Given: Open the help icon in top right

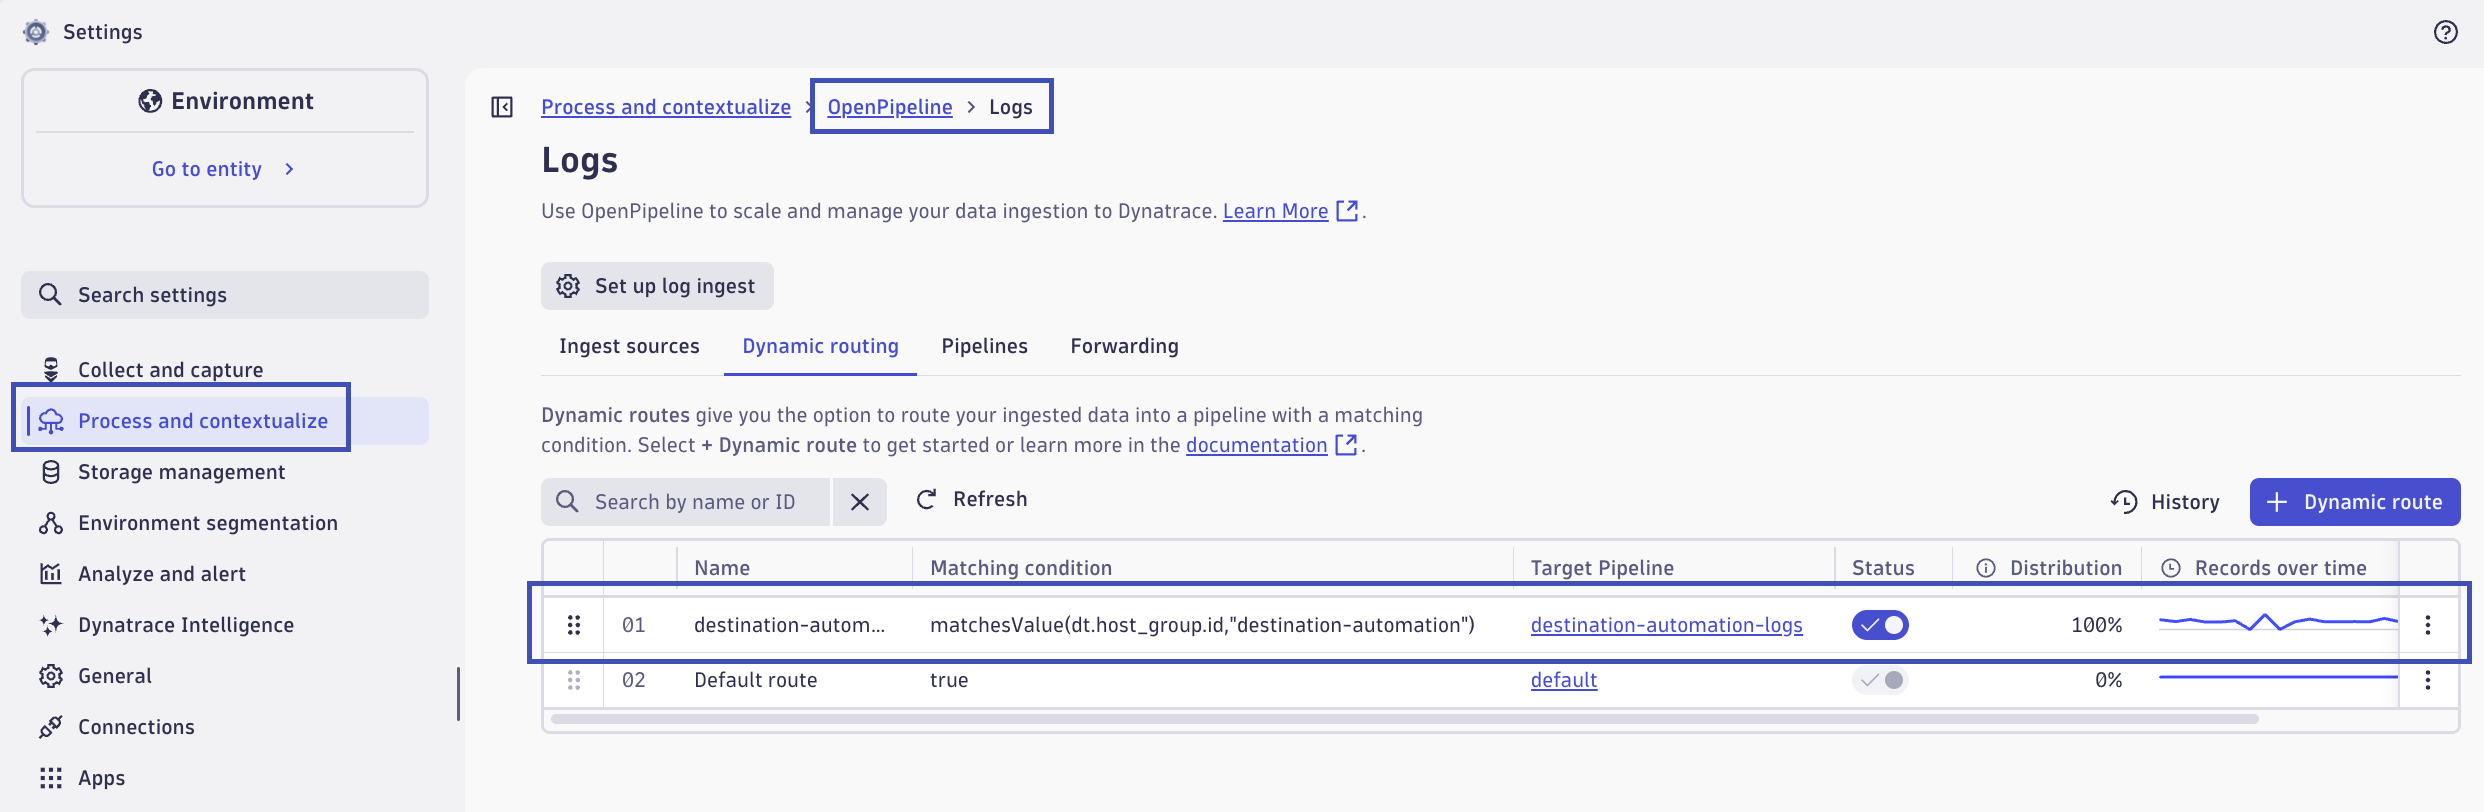Looking at the screenshot, I should click(x=2445, y=32).
